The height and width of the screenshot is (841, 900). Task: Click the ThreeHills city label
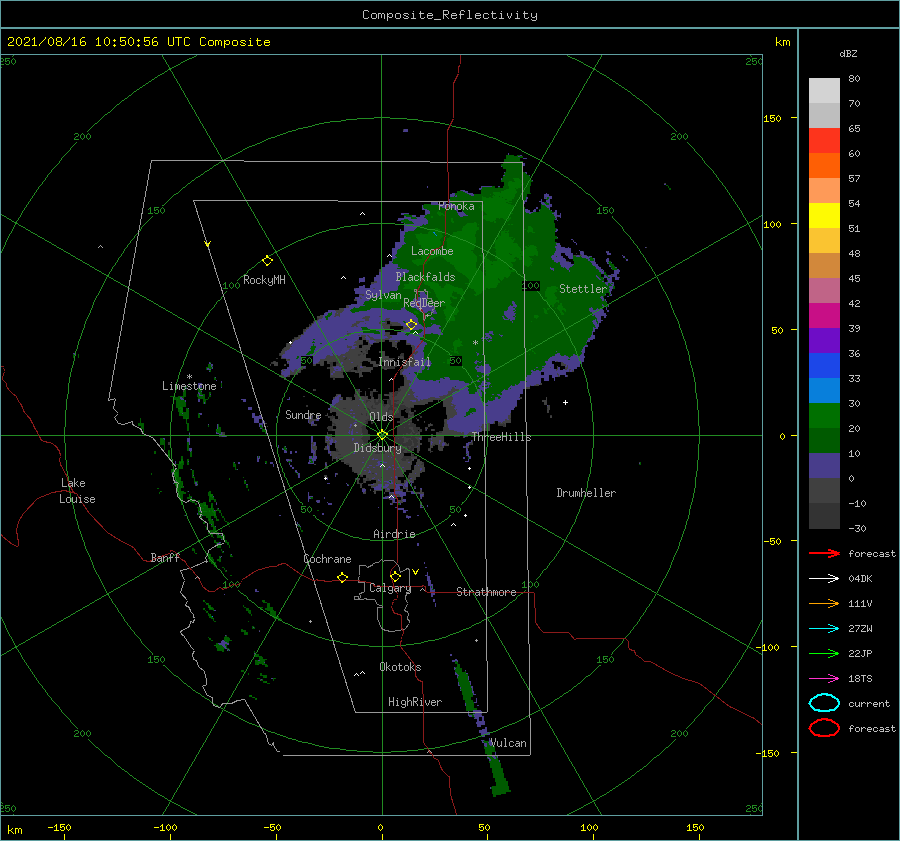point(501,437)
